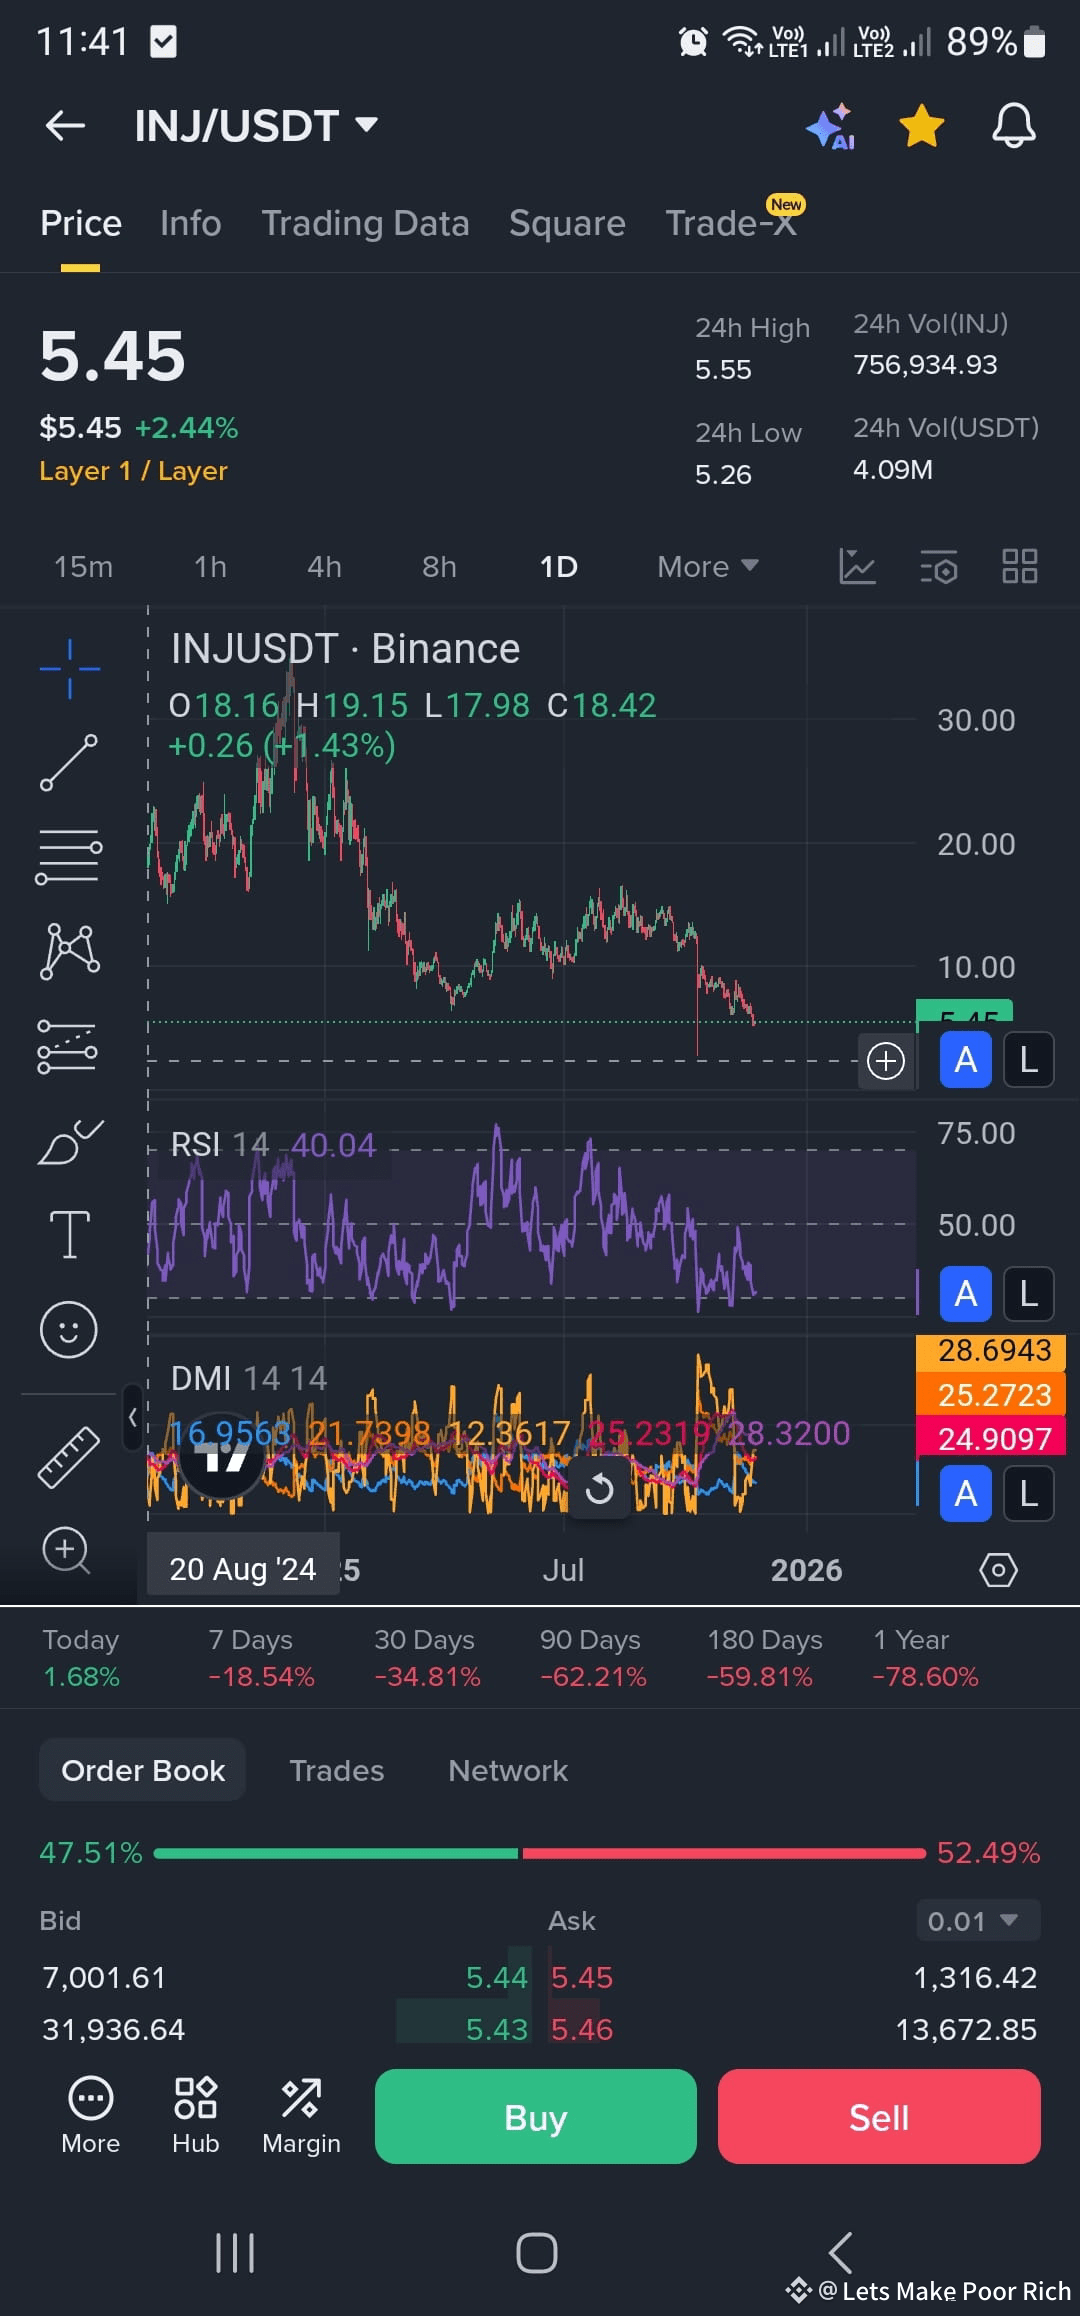Open the emoji sticker tool

coord(69,1330)
